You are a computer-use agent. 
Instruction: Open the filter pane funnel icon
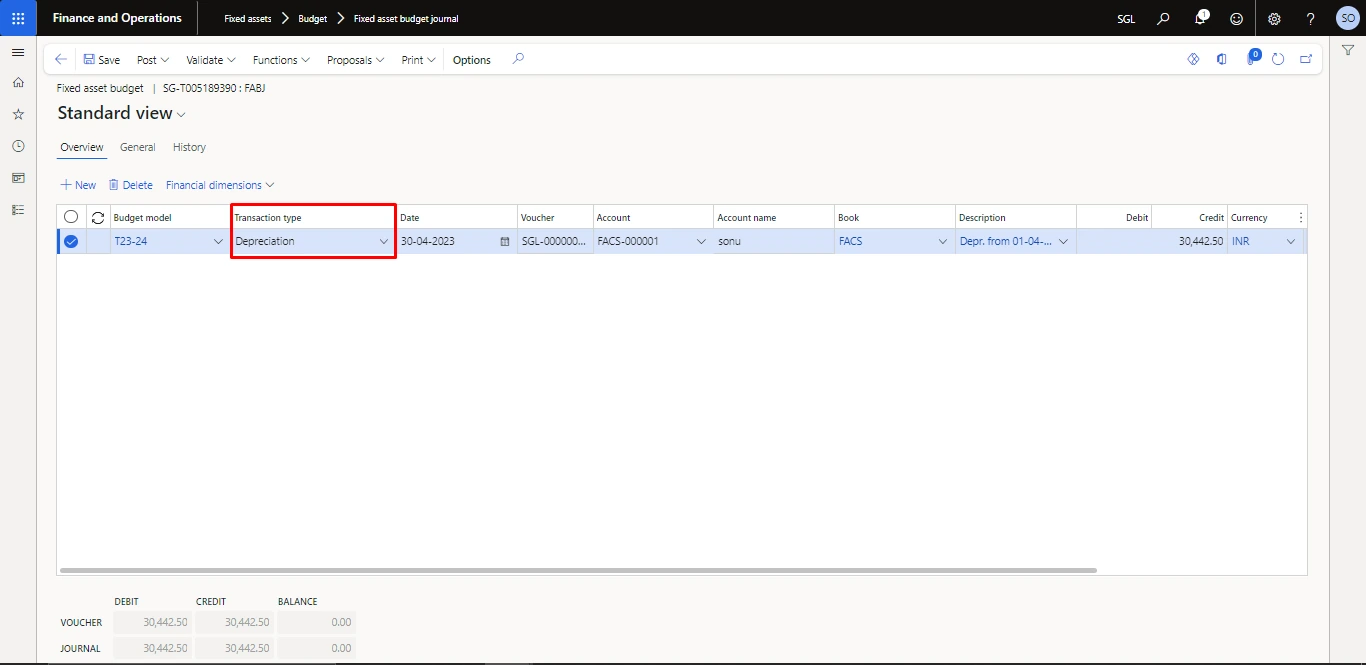point(1348,51)
